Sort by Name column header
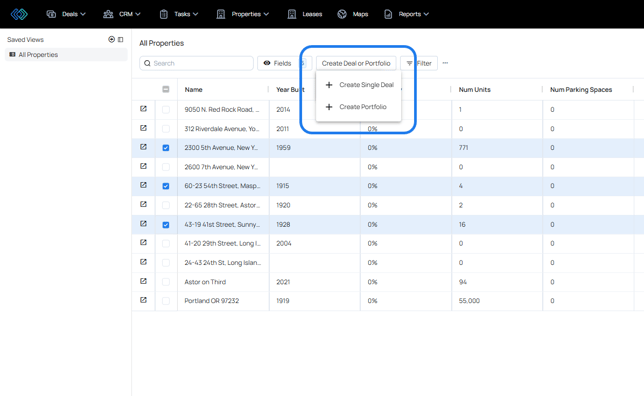The image size is (644, 396). pyautogui.click(x=193, y=90)
